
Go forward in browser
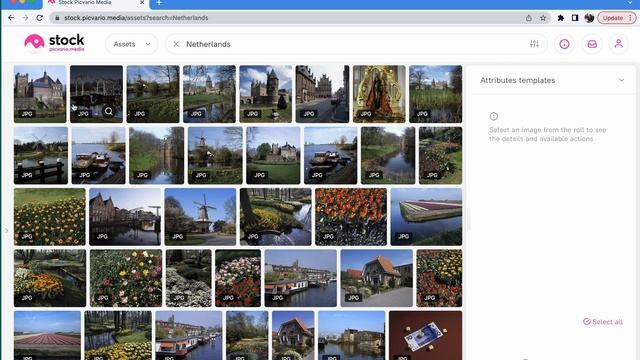25,18
